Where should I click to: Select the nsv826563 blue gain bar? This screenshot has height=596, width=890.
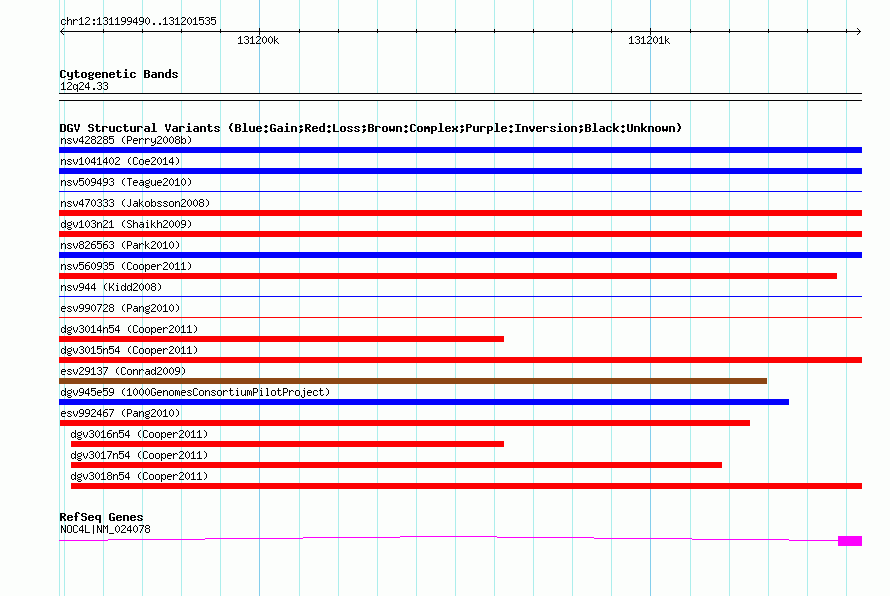460,255
